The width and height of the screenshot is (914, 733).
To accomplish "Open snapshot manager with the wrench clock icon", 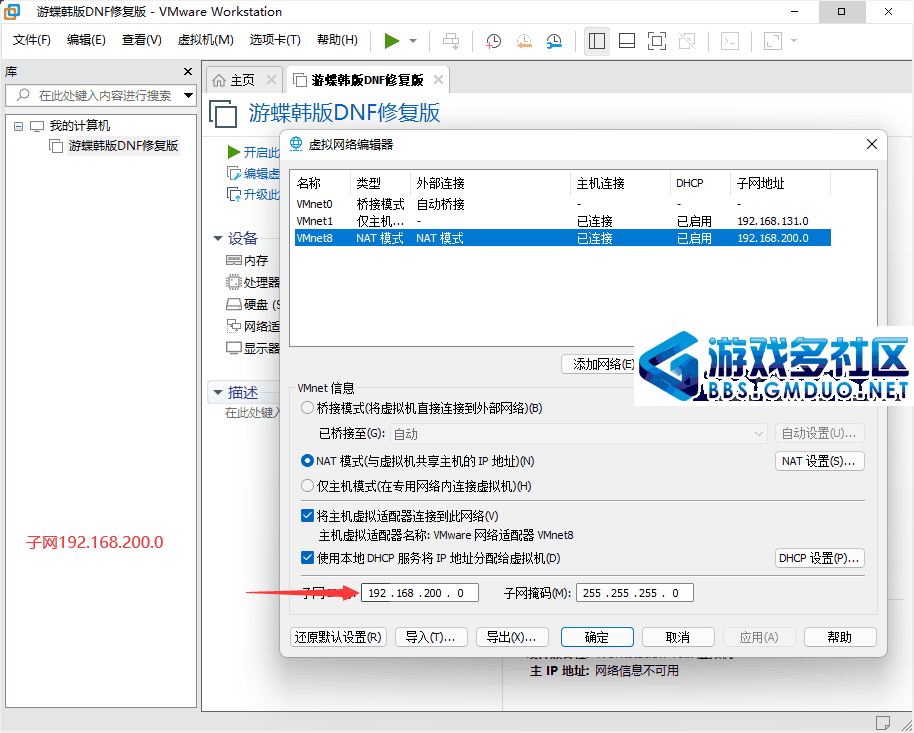I will tap(554, 41).
